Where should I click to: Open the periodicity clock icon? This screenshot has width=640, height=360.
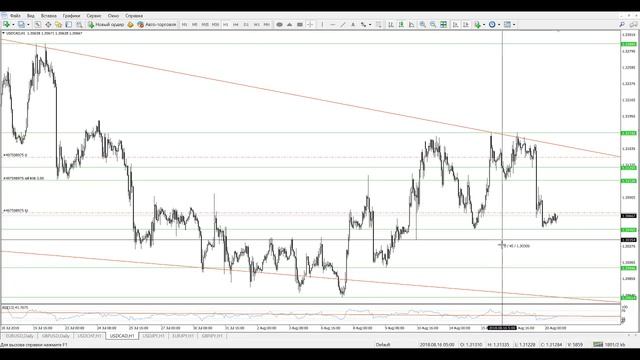[492, 24]
